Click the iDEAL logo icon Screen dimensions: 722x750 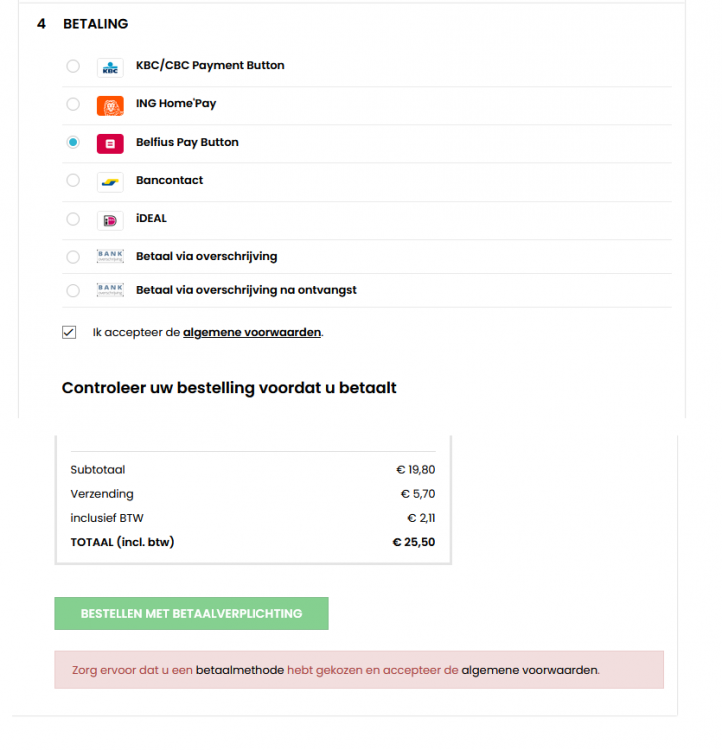pos(110,220)
